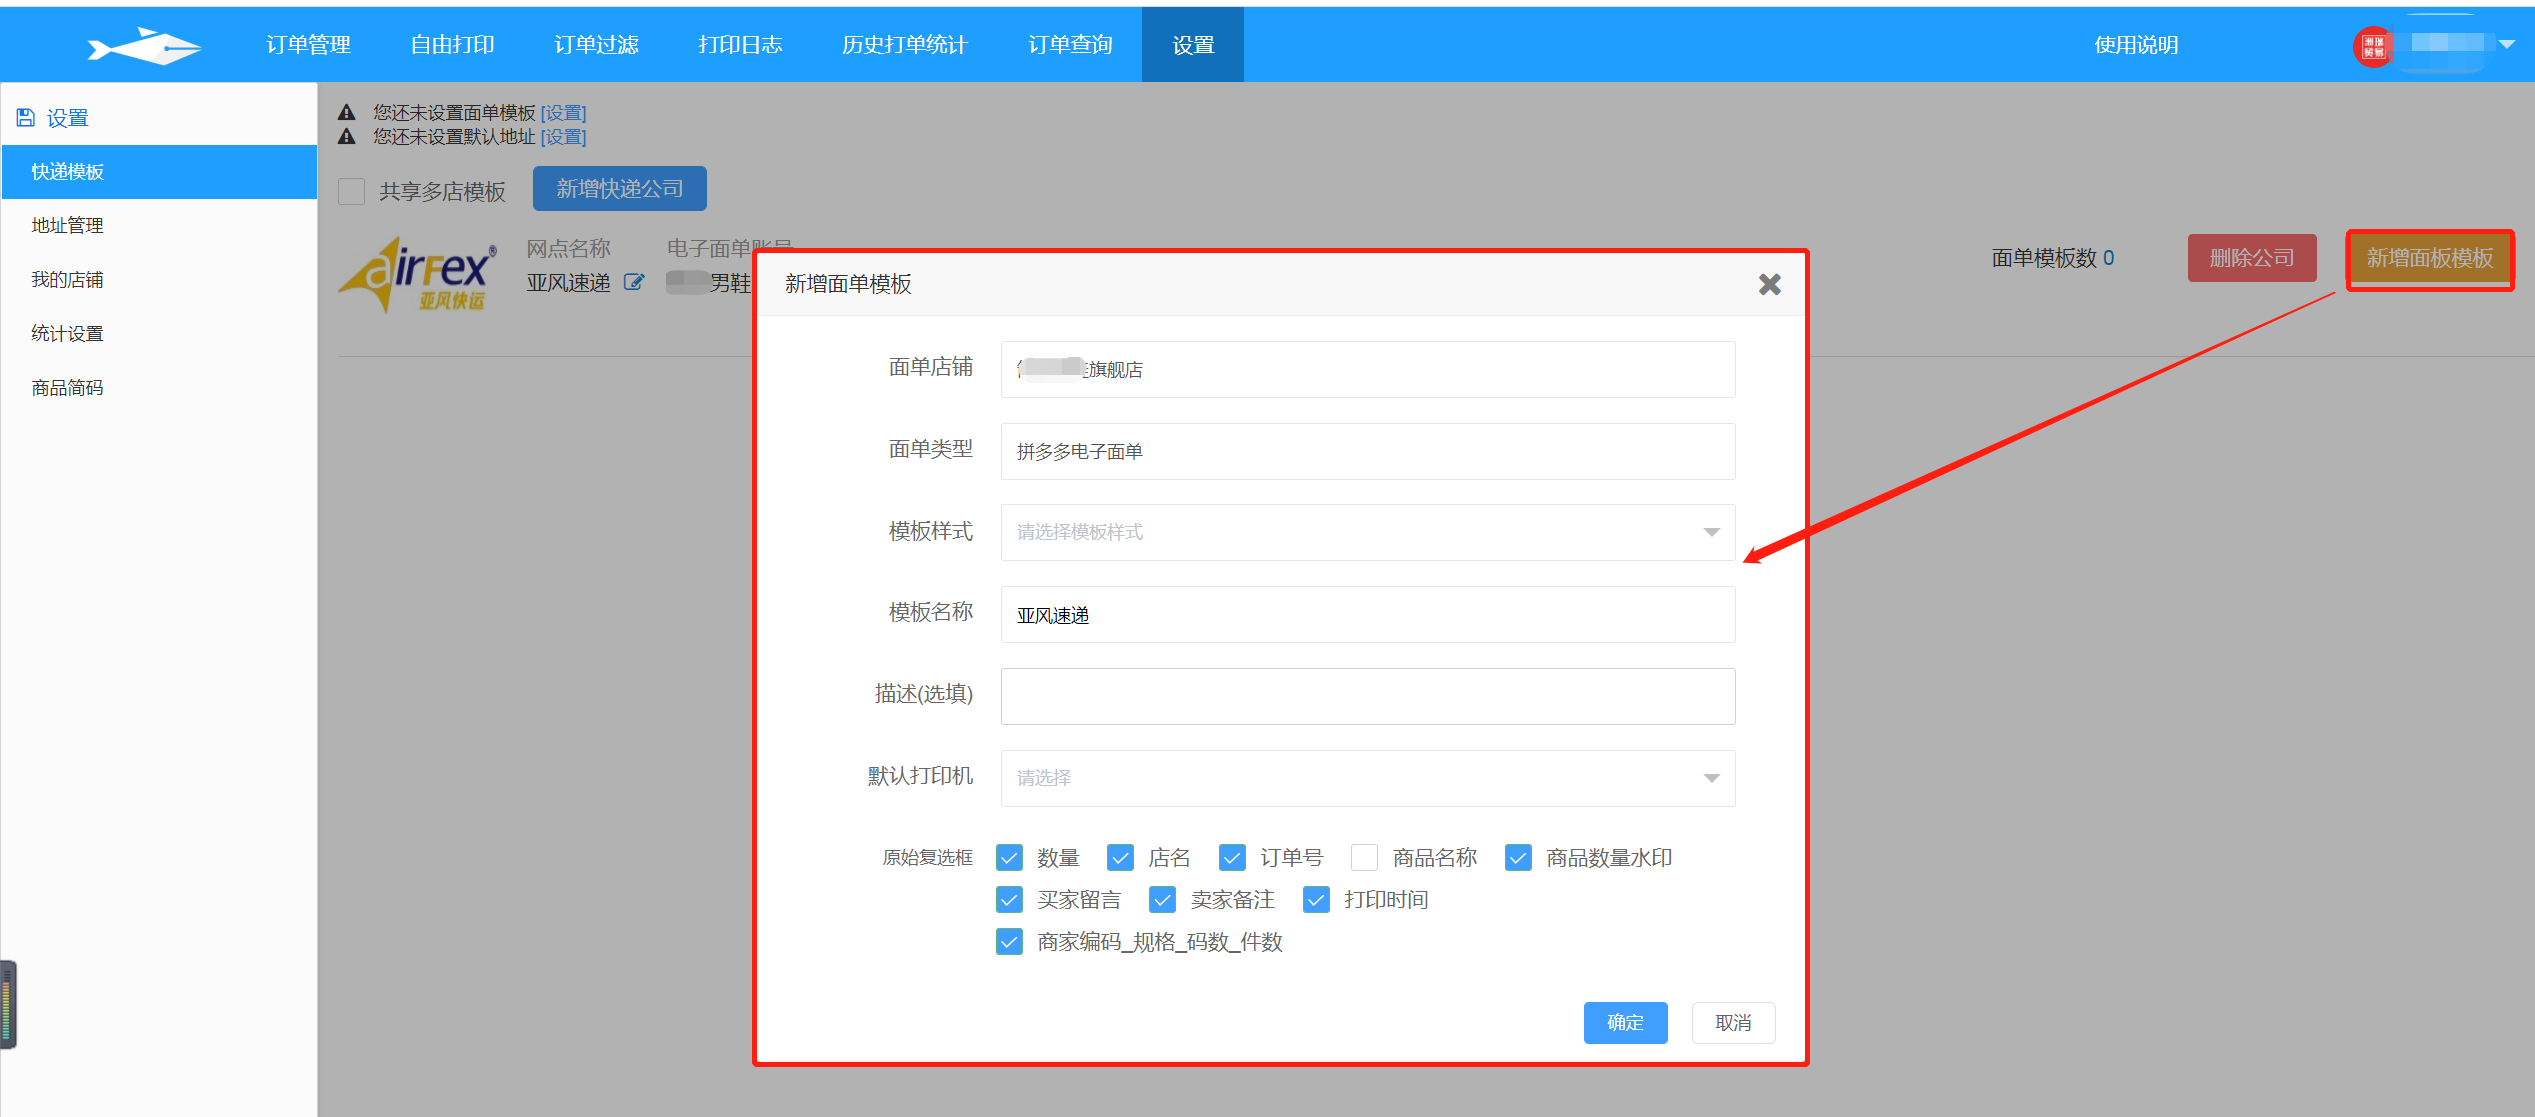Uncheck the 商品数量水印 checkbox

[x=1518, y=858]
